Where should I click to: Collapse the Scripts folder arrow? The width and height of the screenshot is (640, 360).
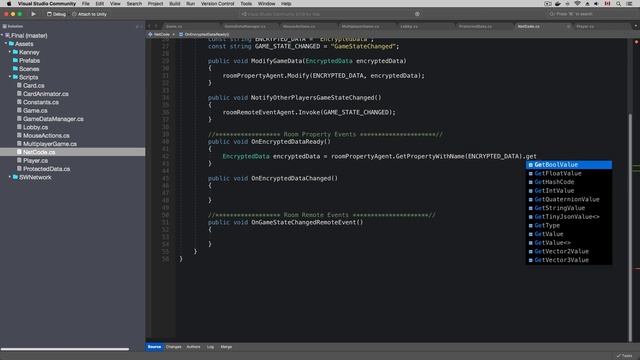pyautogui.click(x=10, y=77)
